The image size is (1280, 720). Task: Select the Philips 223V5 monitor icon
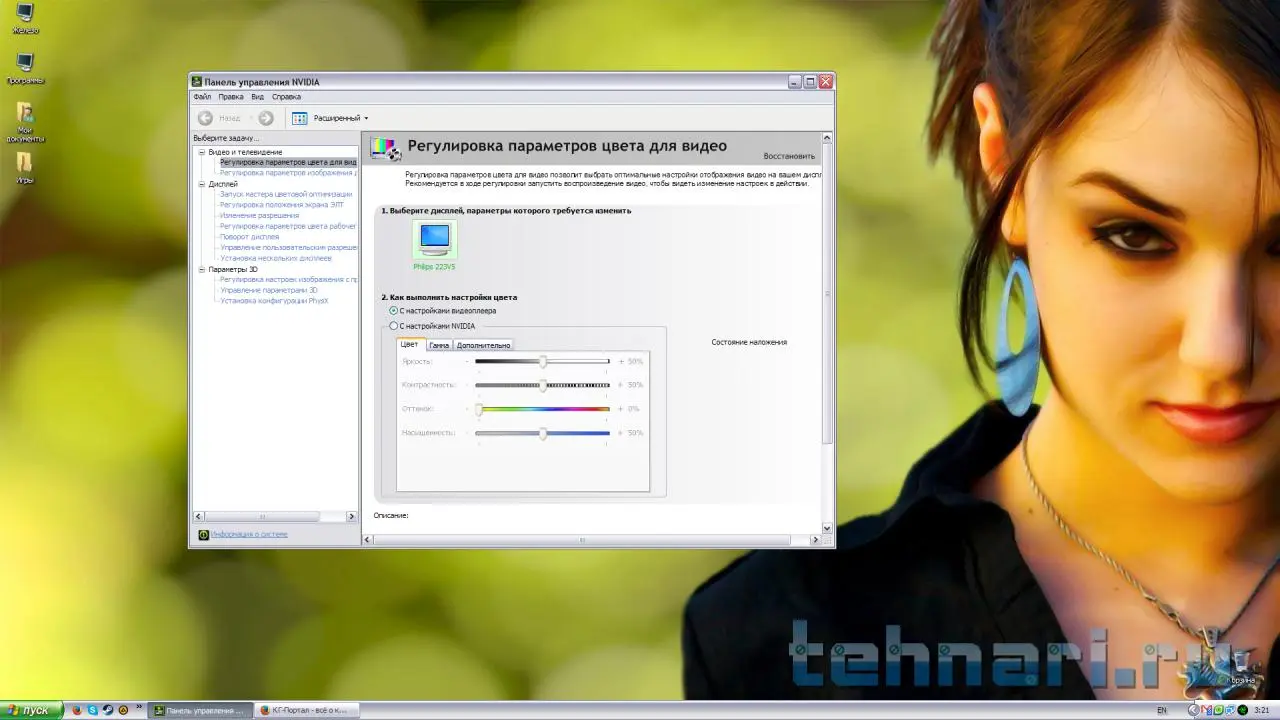pyautogui.click(x=435, y=240)
